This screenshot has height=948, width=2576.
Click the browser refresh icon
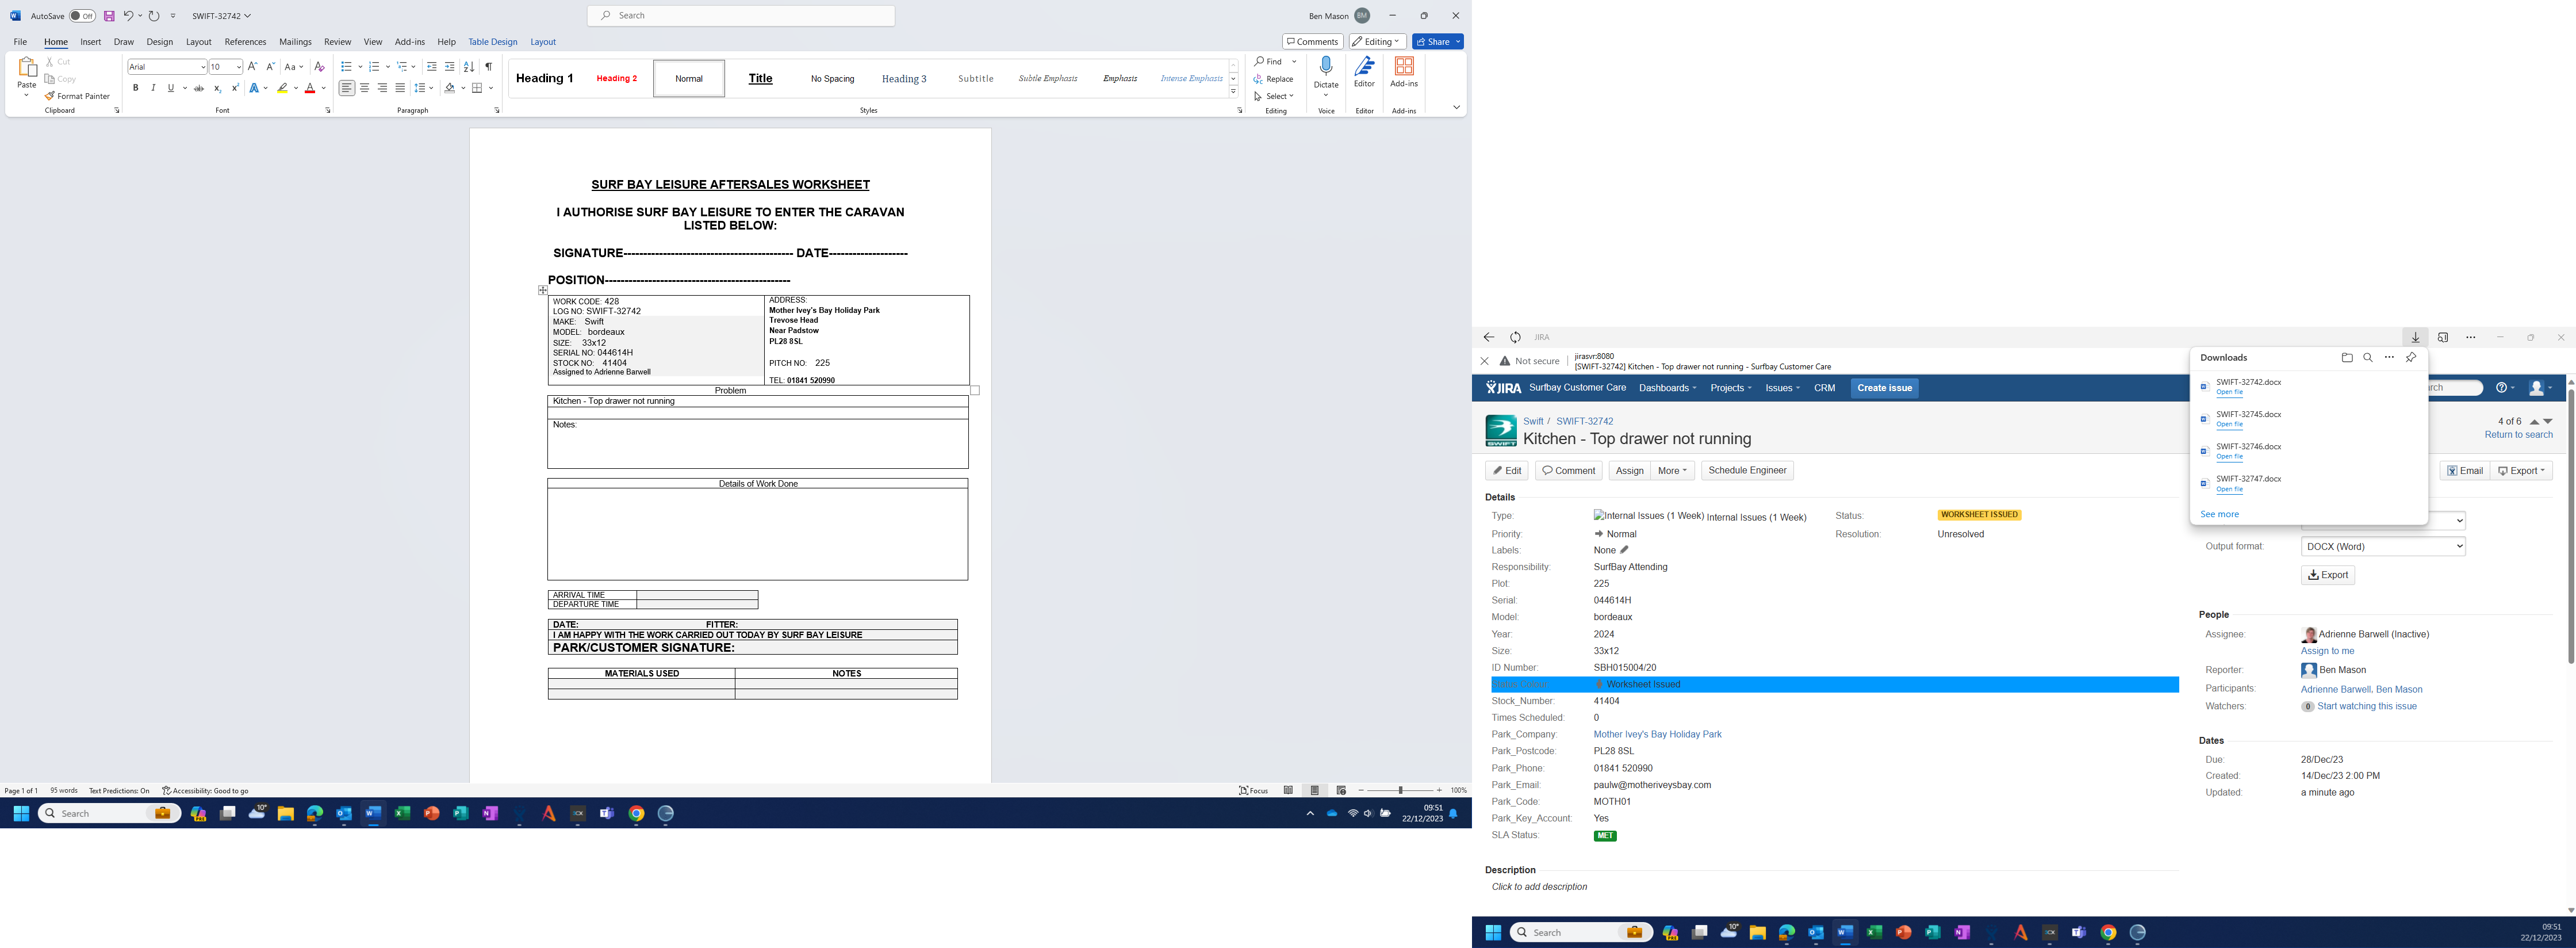[x=1515, y=338]
